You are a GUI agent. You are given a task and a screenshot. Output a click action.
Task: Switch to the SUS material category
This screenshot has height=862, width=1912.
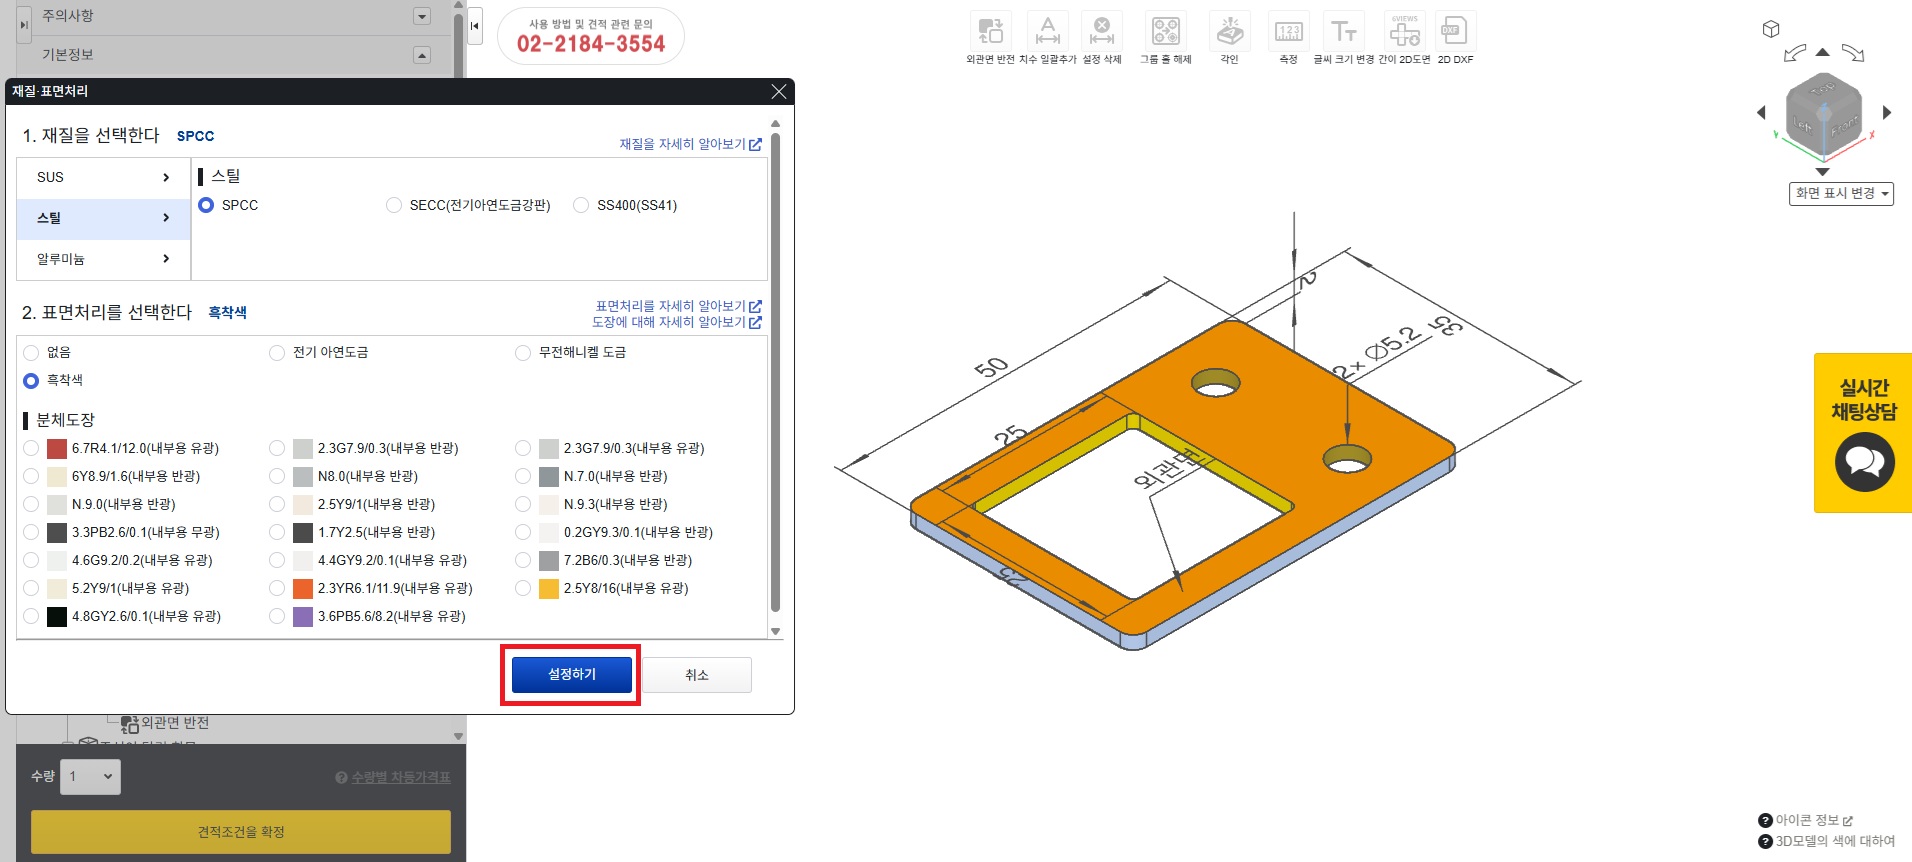pyautogui.click(x=103, y=177)
